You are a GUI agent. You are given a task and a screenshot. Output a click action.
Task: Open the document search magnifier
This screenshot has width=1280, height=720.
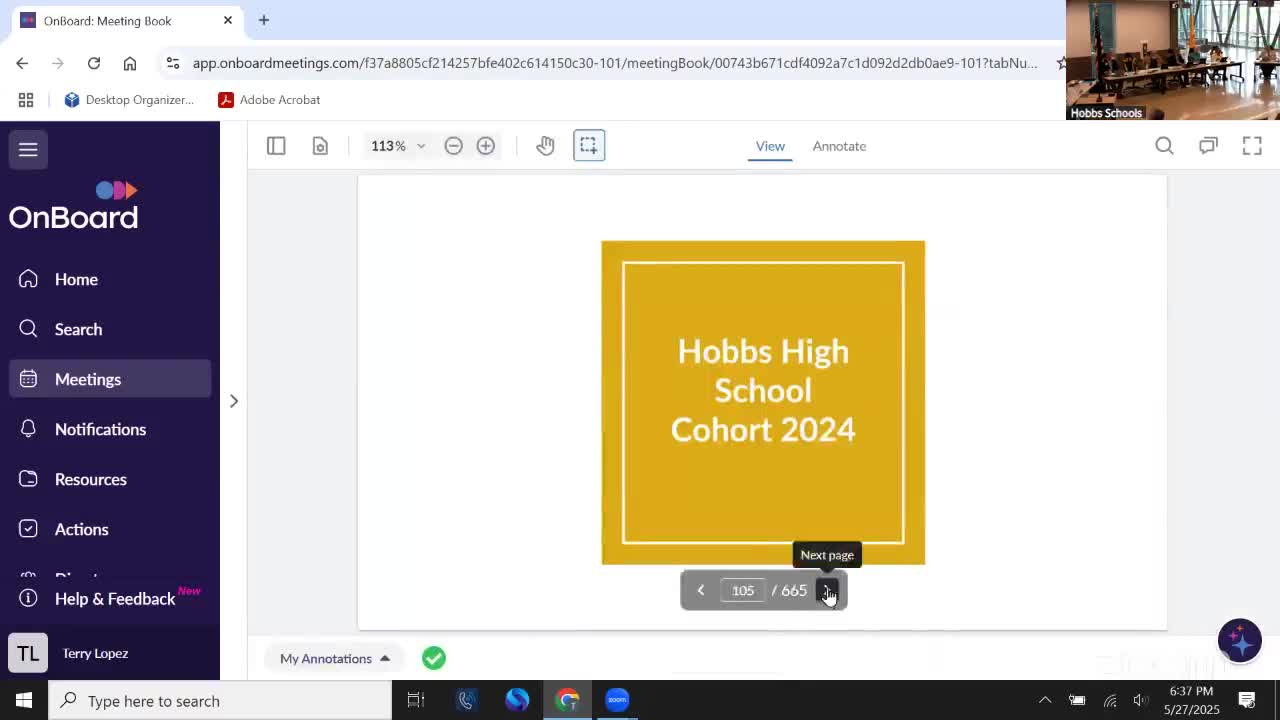coord(1164,146)
